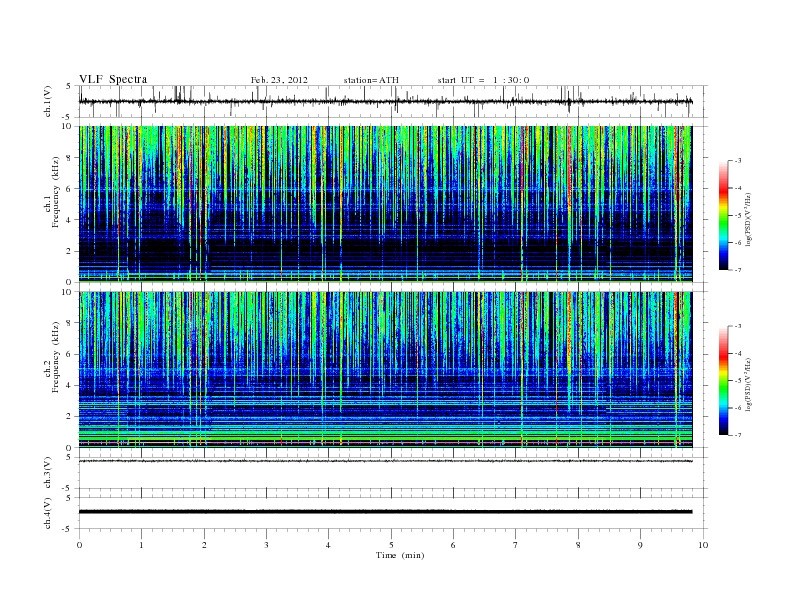Screen dimensions: 792x612
Task: Click time axis tick label "6"
Action: coord(453,545)
